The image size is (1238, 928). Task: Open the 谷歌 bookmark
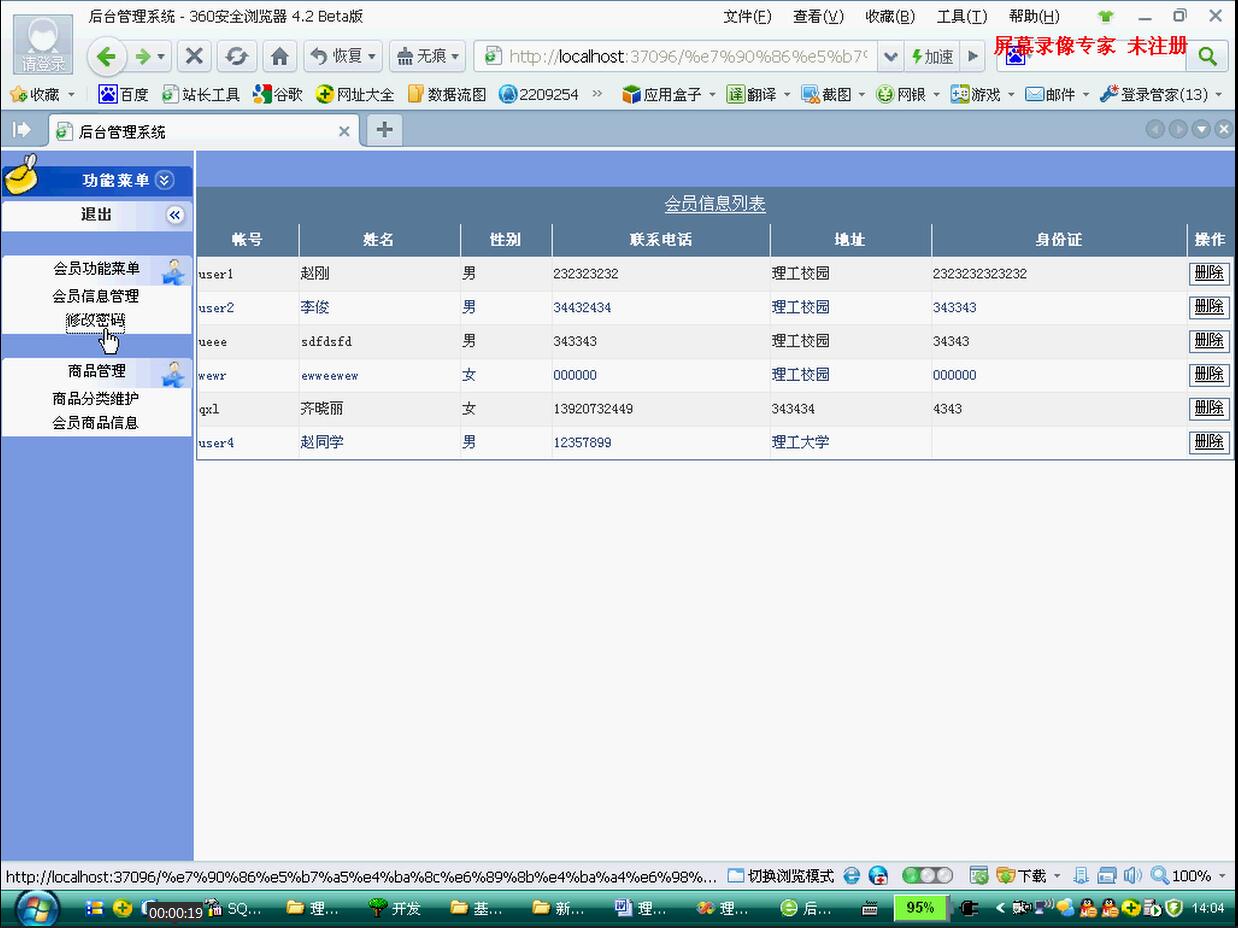pyautogui.click(x=278, y=94)
